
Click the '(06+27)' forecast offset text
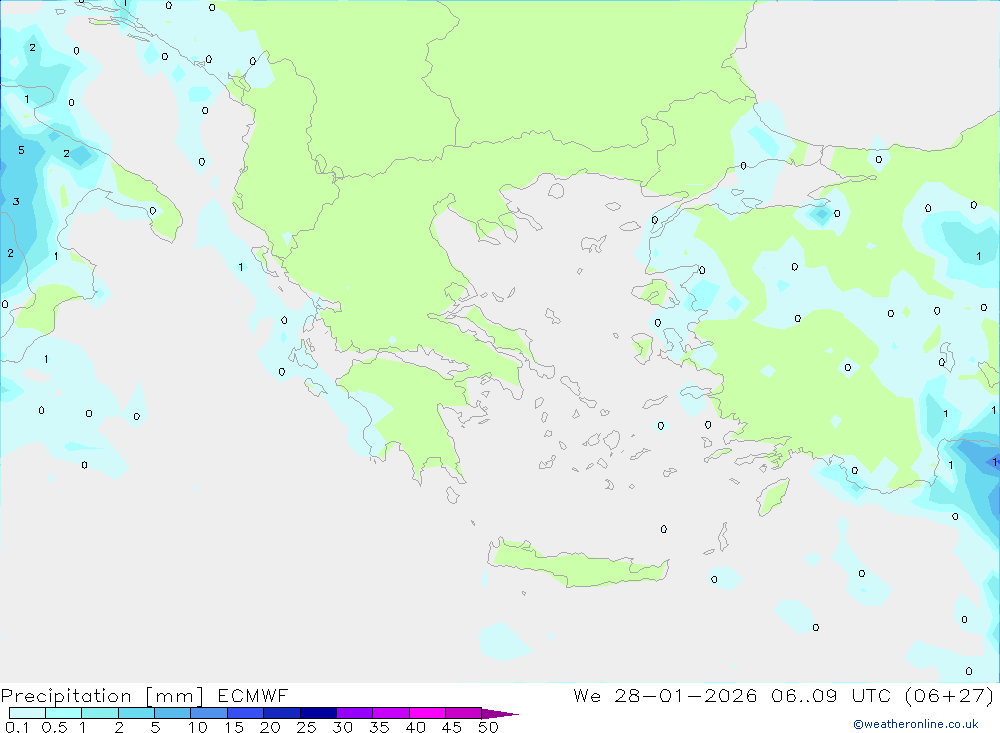point(949,695)
